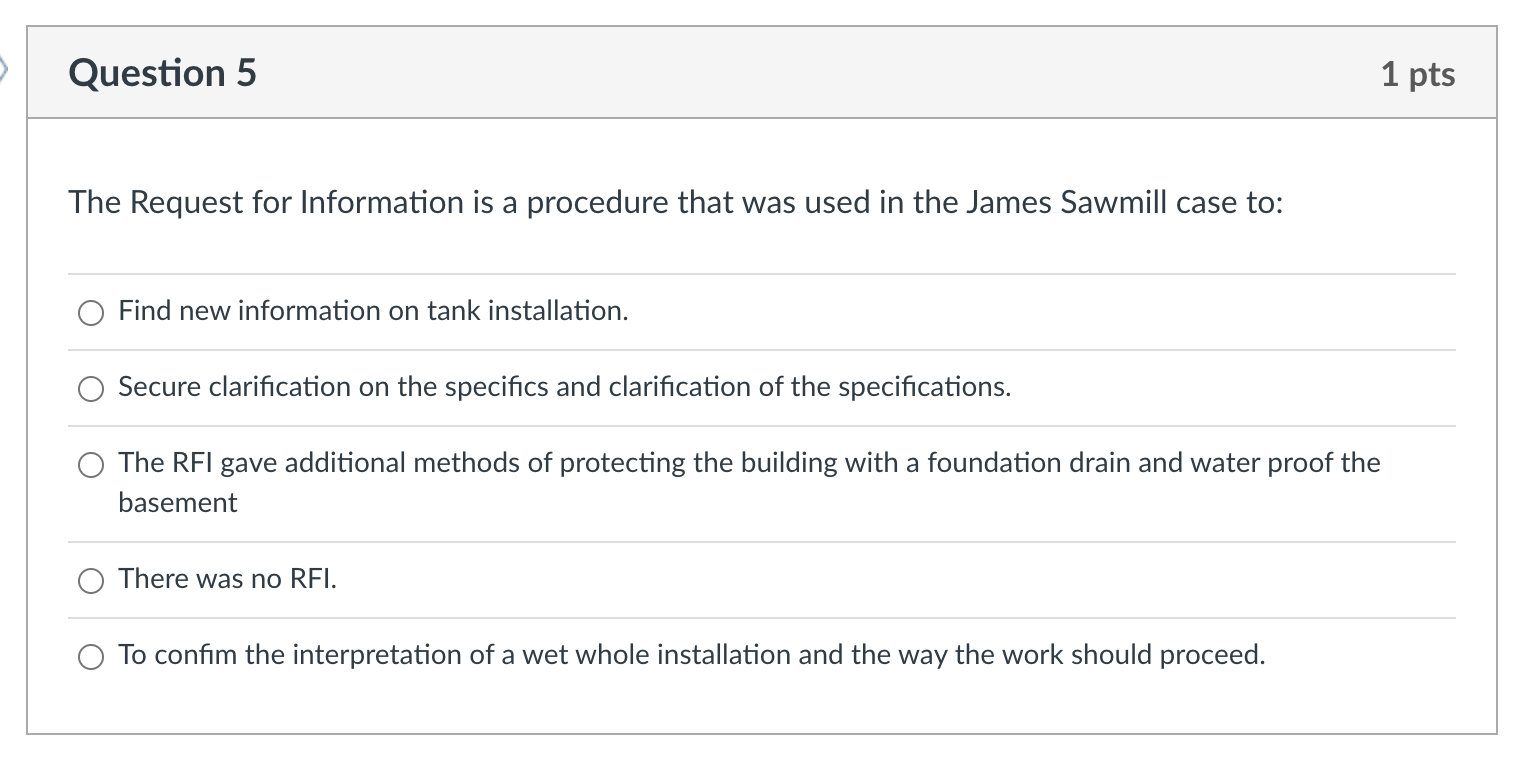1524x758 pixels.
Task: Click answer text "Find new information on tank installation."
Action: [x=372, y=311]
